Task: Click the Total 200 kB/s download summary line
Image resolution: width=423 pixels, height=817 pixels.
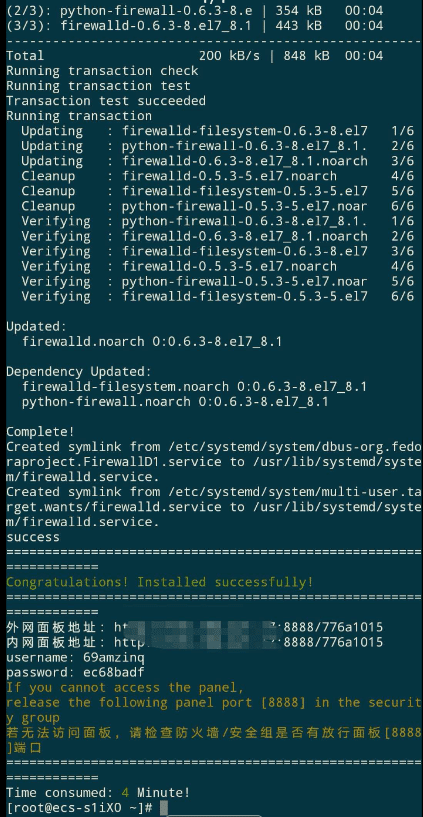Action: [x=194, y=55]
